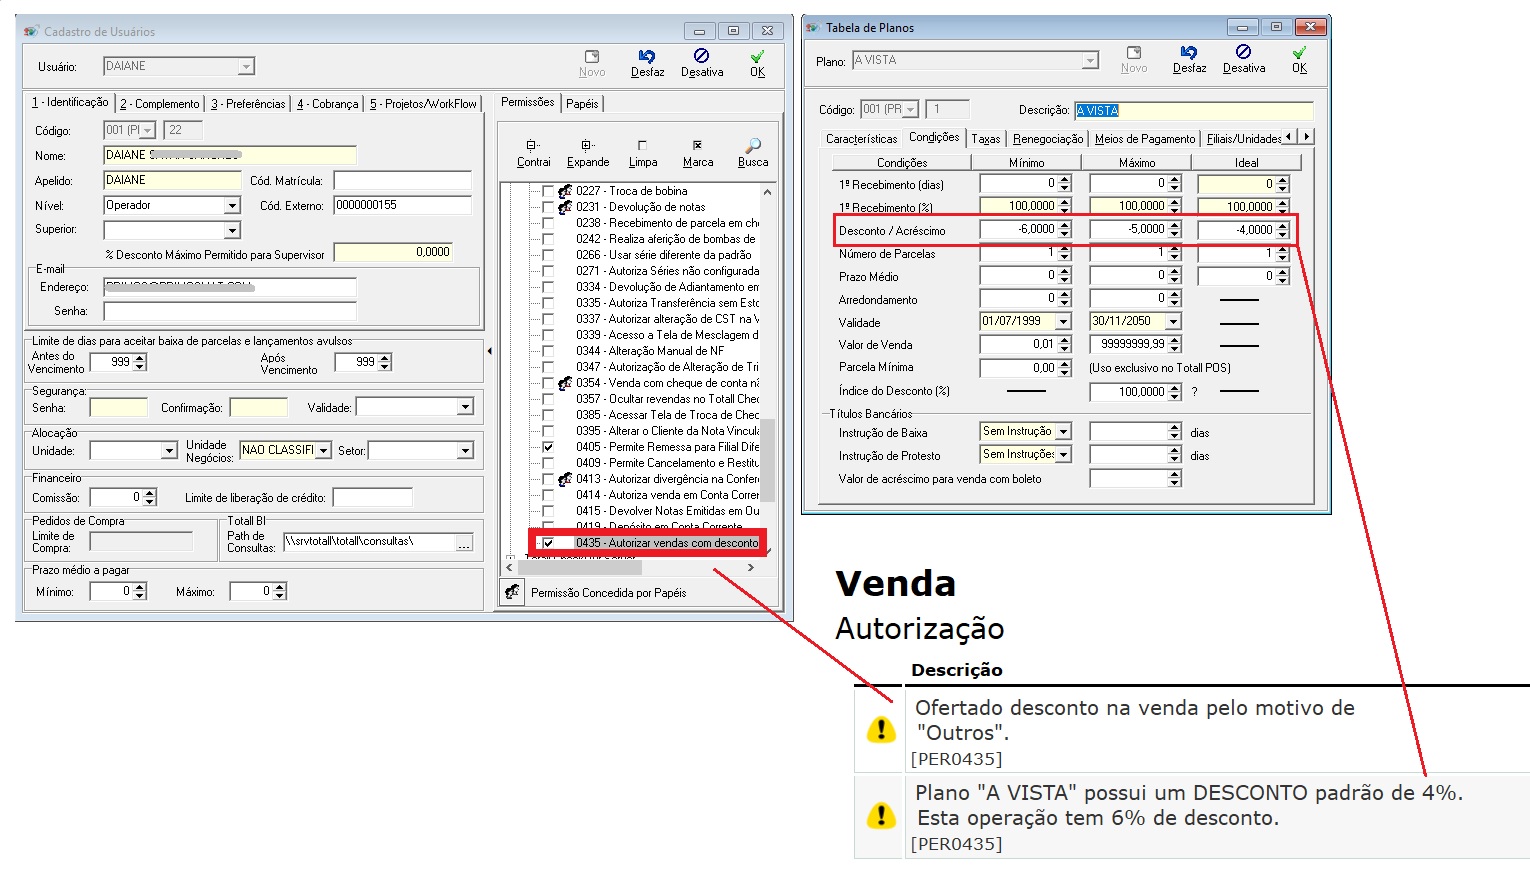Open the Taxas tab
Image resolution: width=1530 pixels, height=890 pixels.
coord(986,139)
